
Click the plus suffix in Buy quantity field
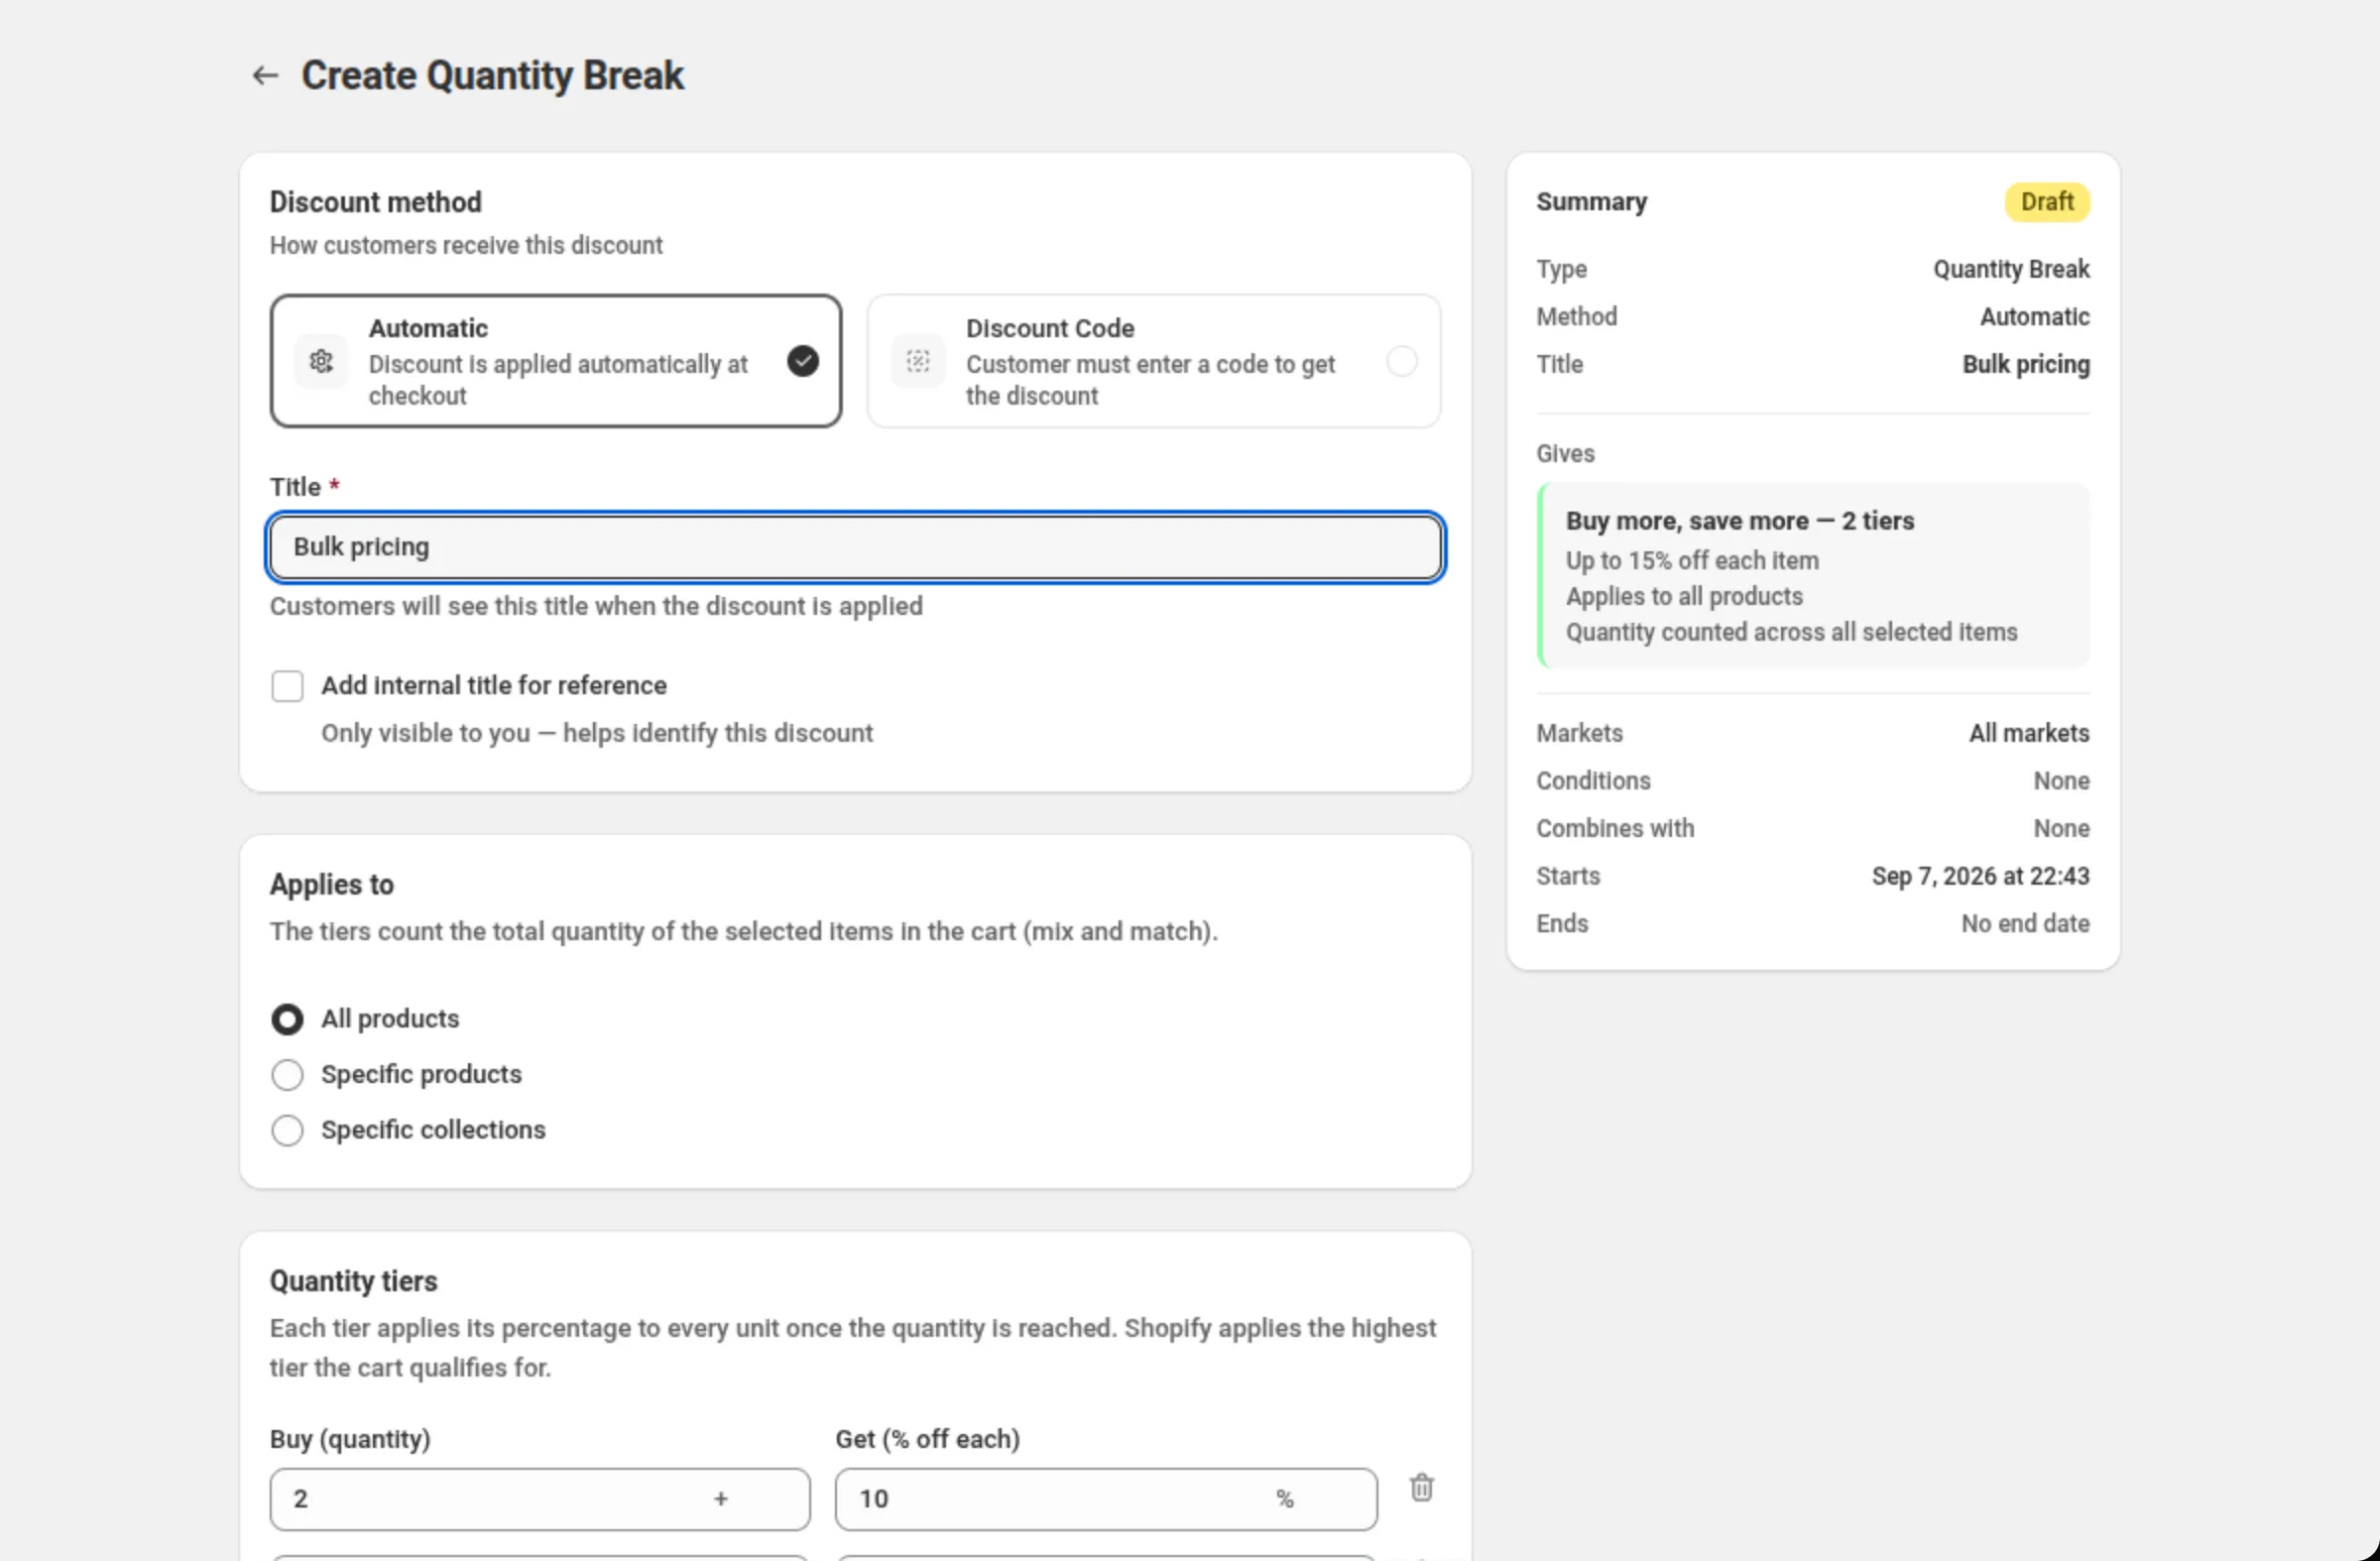tap(721, 1498)
